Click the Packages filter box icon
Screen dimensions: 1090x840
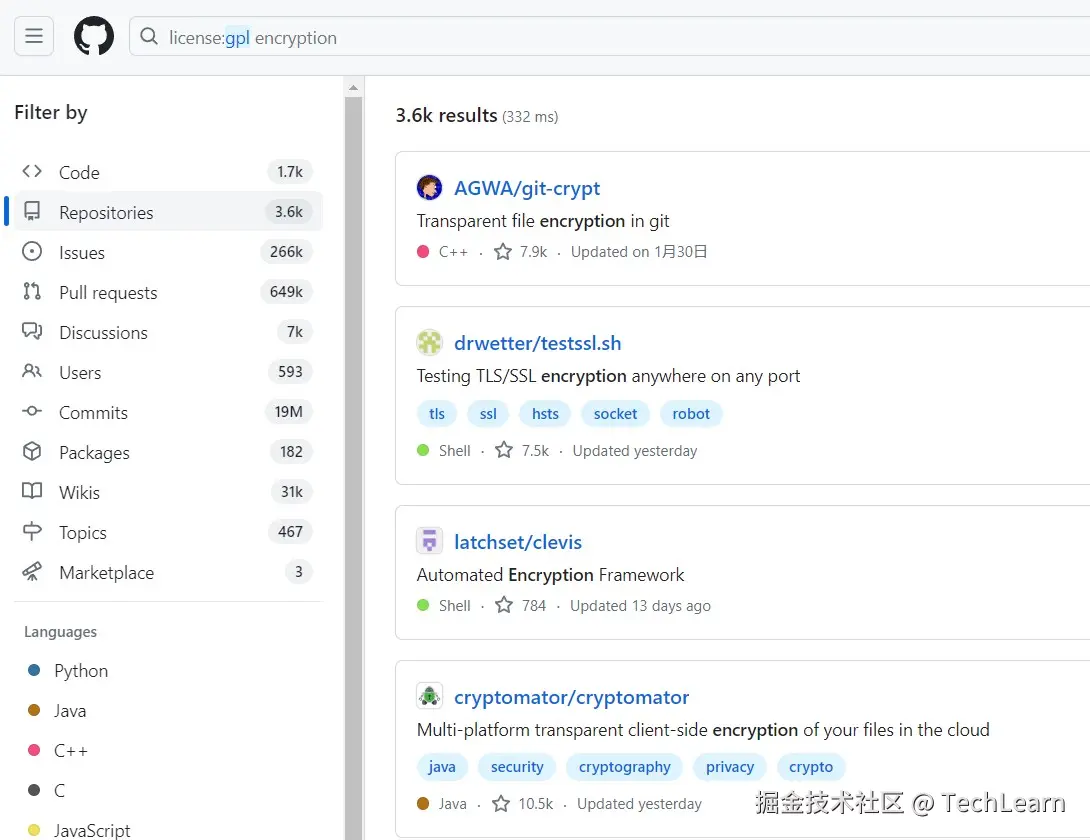pos(32,451)
